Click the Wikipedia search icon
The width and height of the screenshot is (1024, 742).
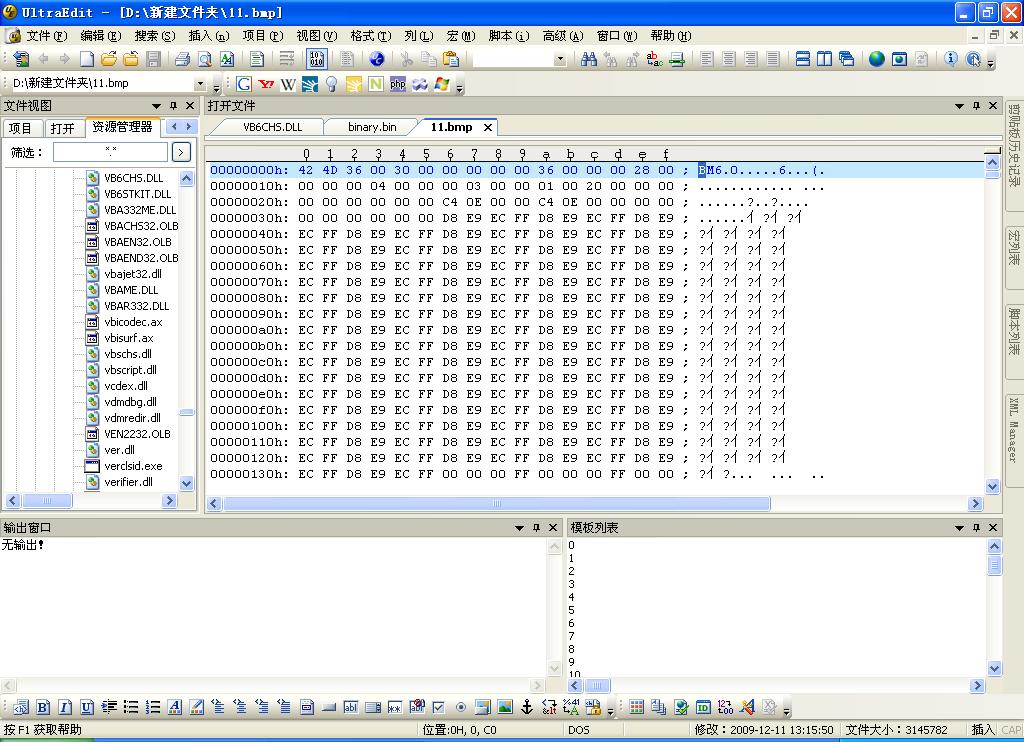288,84
